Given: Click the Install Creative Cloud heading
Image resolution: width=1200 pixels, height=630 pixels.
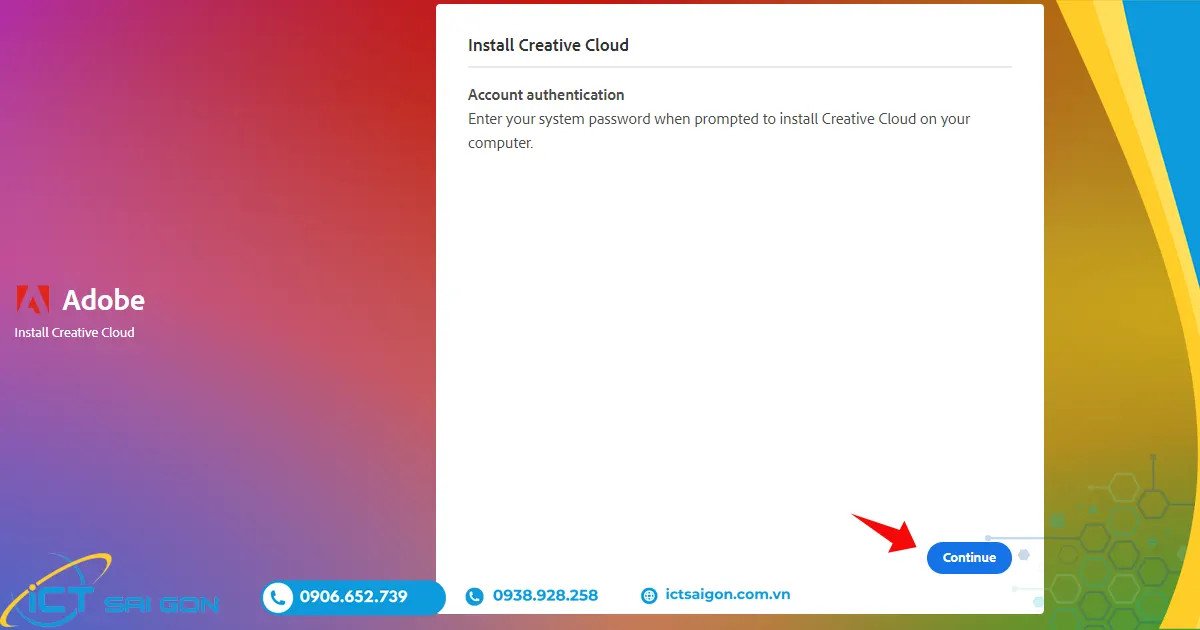Looking at the screenshot, I should 548,44.
